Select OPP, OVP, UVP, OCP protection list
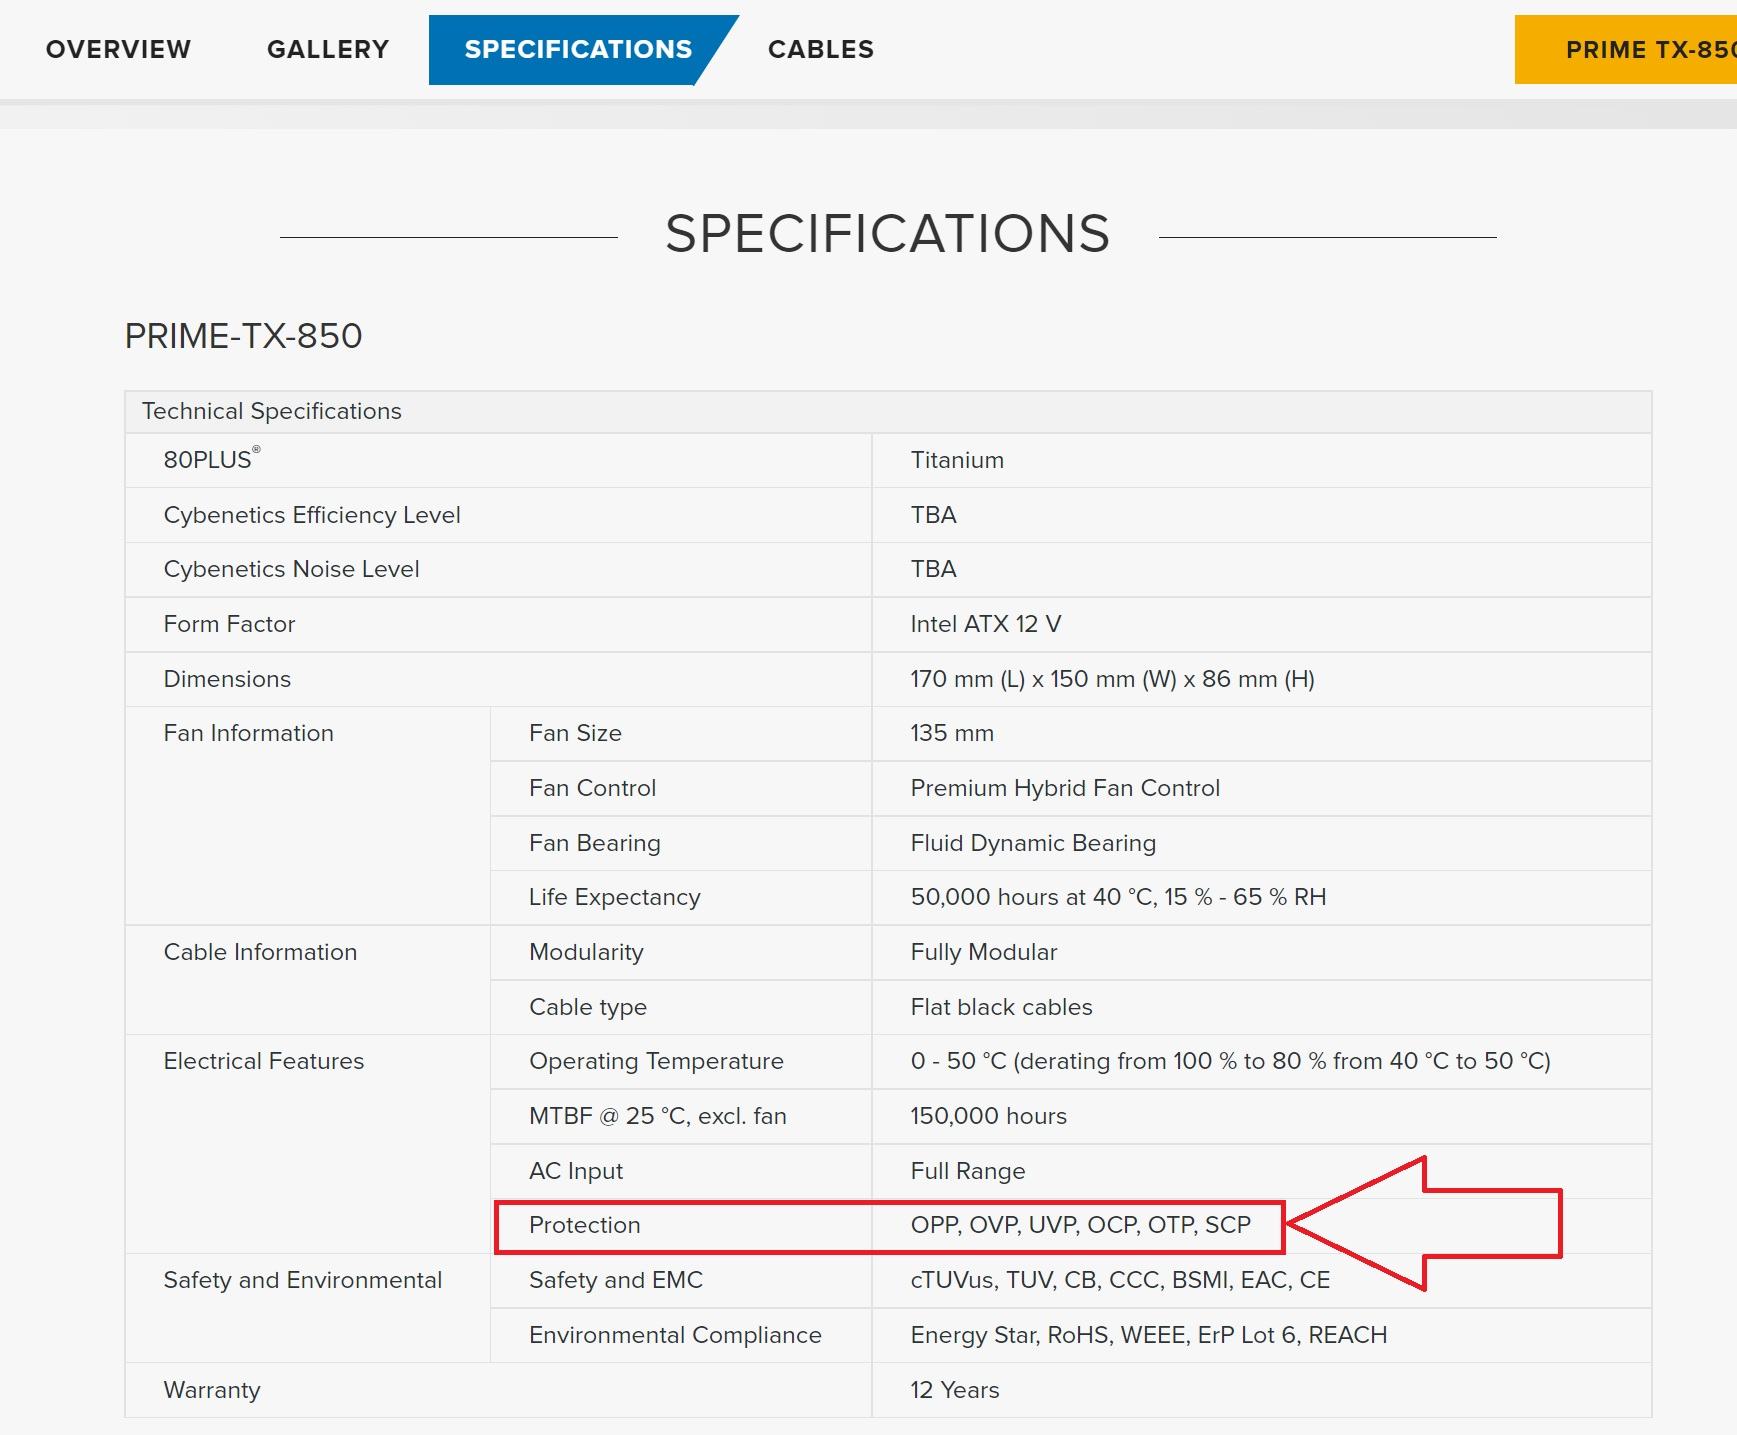The height and width of the screenshot is (1435, 1737). (x=1080, y=1225)
